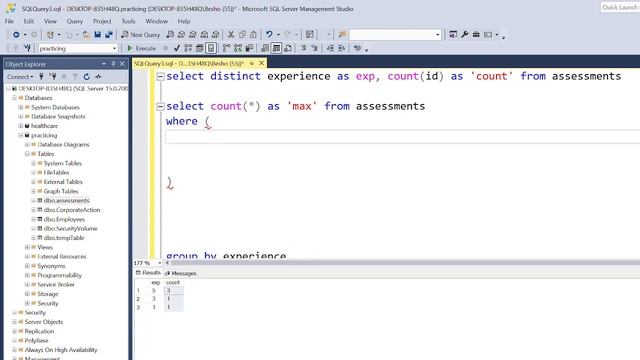Parse the query with the checkmark icon
The height and width of the screenshot is (360, 640).
coord(177,48)
